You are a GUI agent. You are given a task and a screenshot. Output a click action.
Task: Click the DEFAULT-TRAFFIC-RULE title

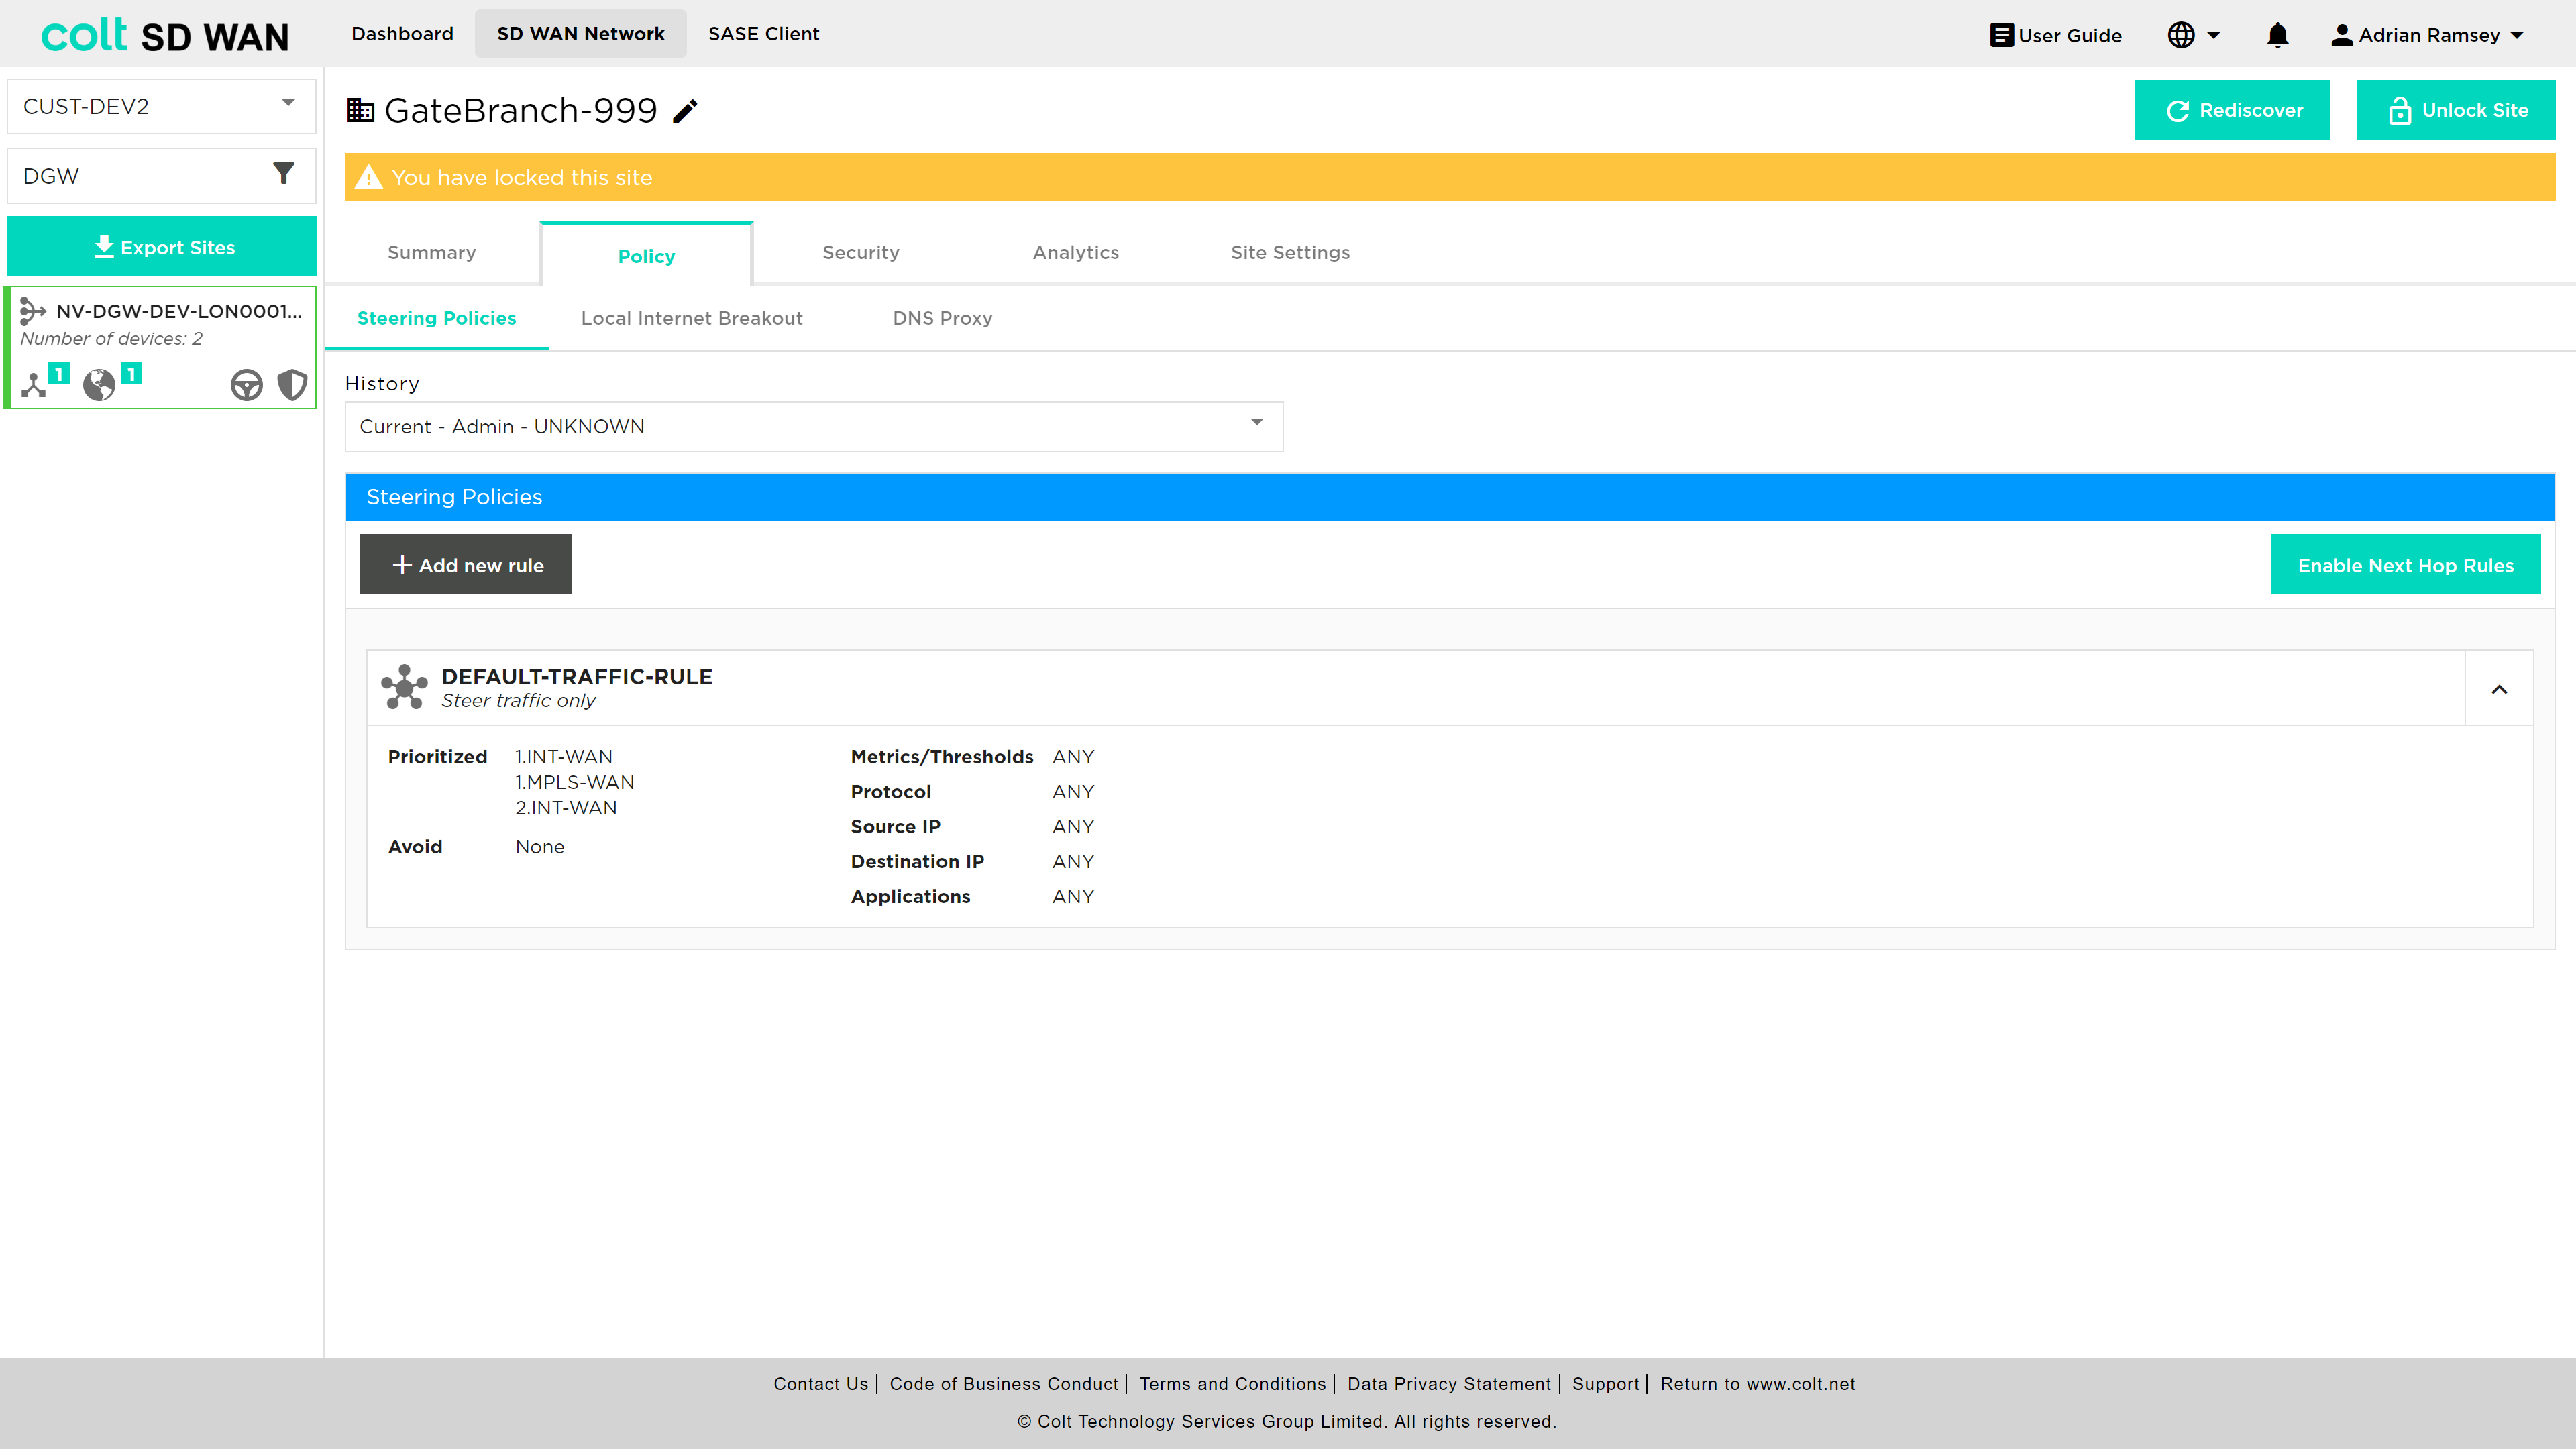pyautogui.click(x=577, y=676)
